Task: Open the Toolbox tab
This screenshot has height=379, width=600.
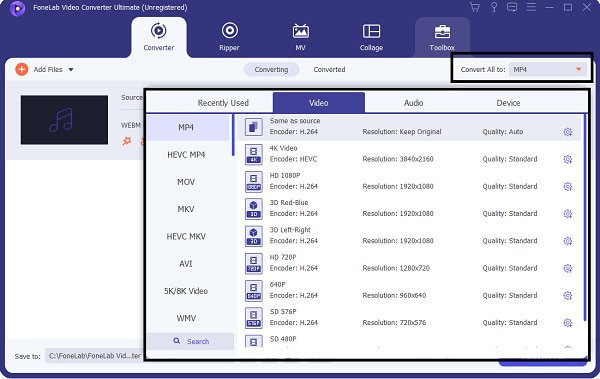Action: pos(442,37)
